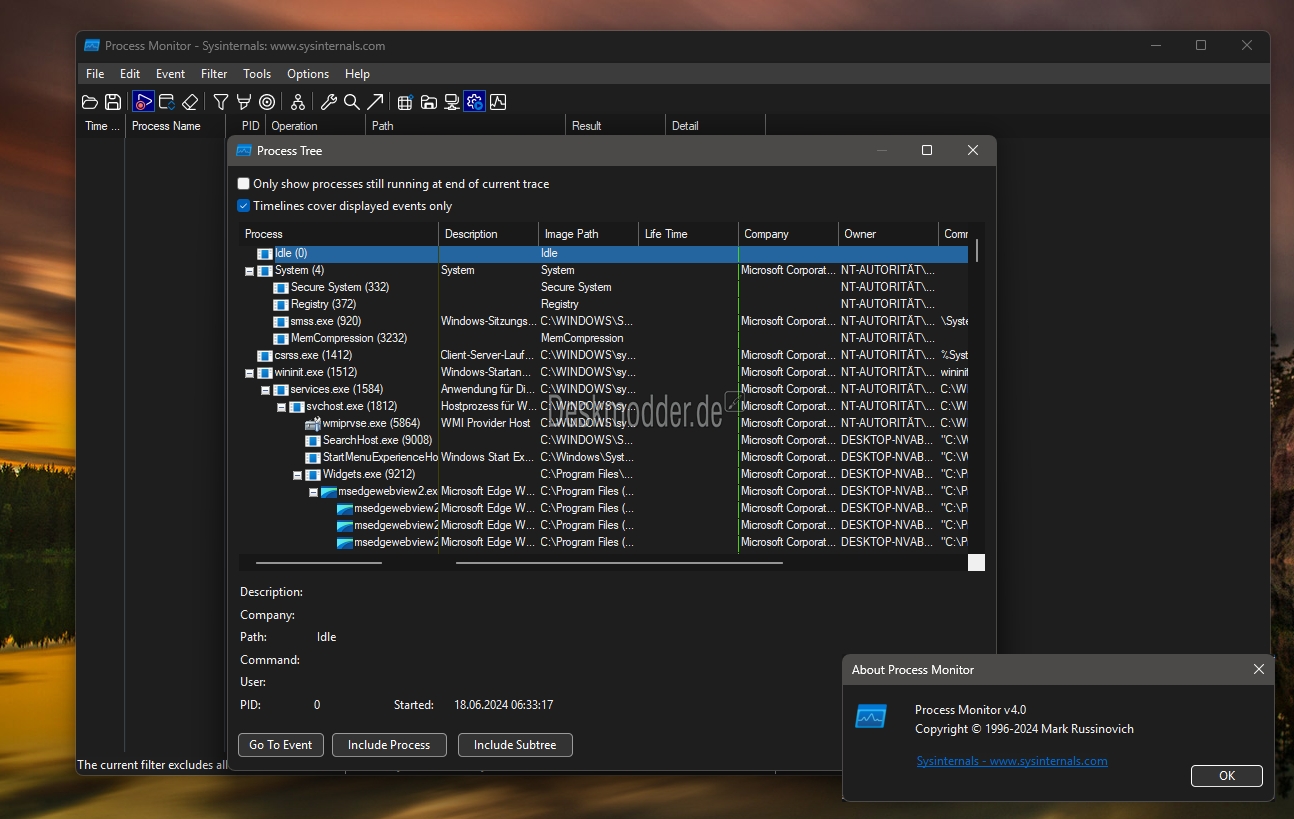Click the Image Path column header

588,234
